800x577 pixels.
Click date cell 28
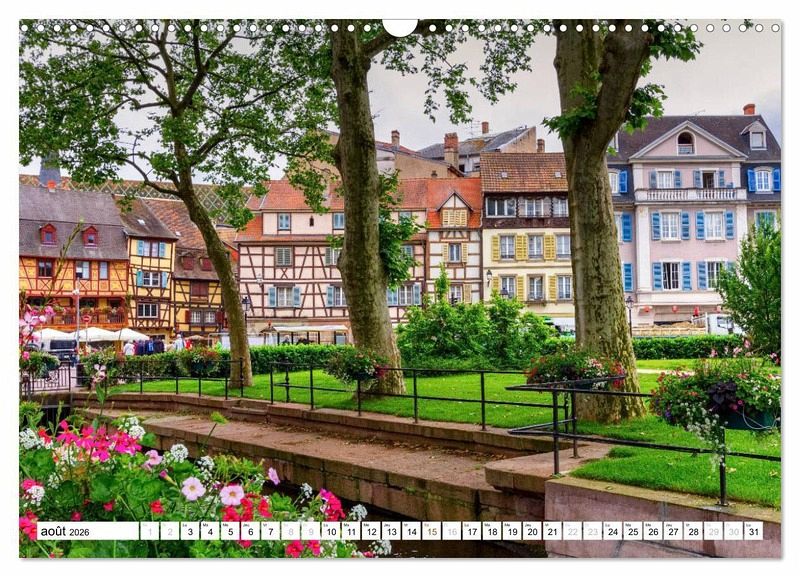[692, 531]
